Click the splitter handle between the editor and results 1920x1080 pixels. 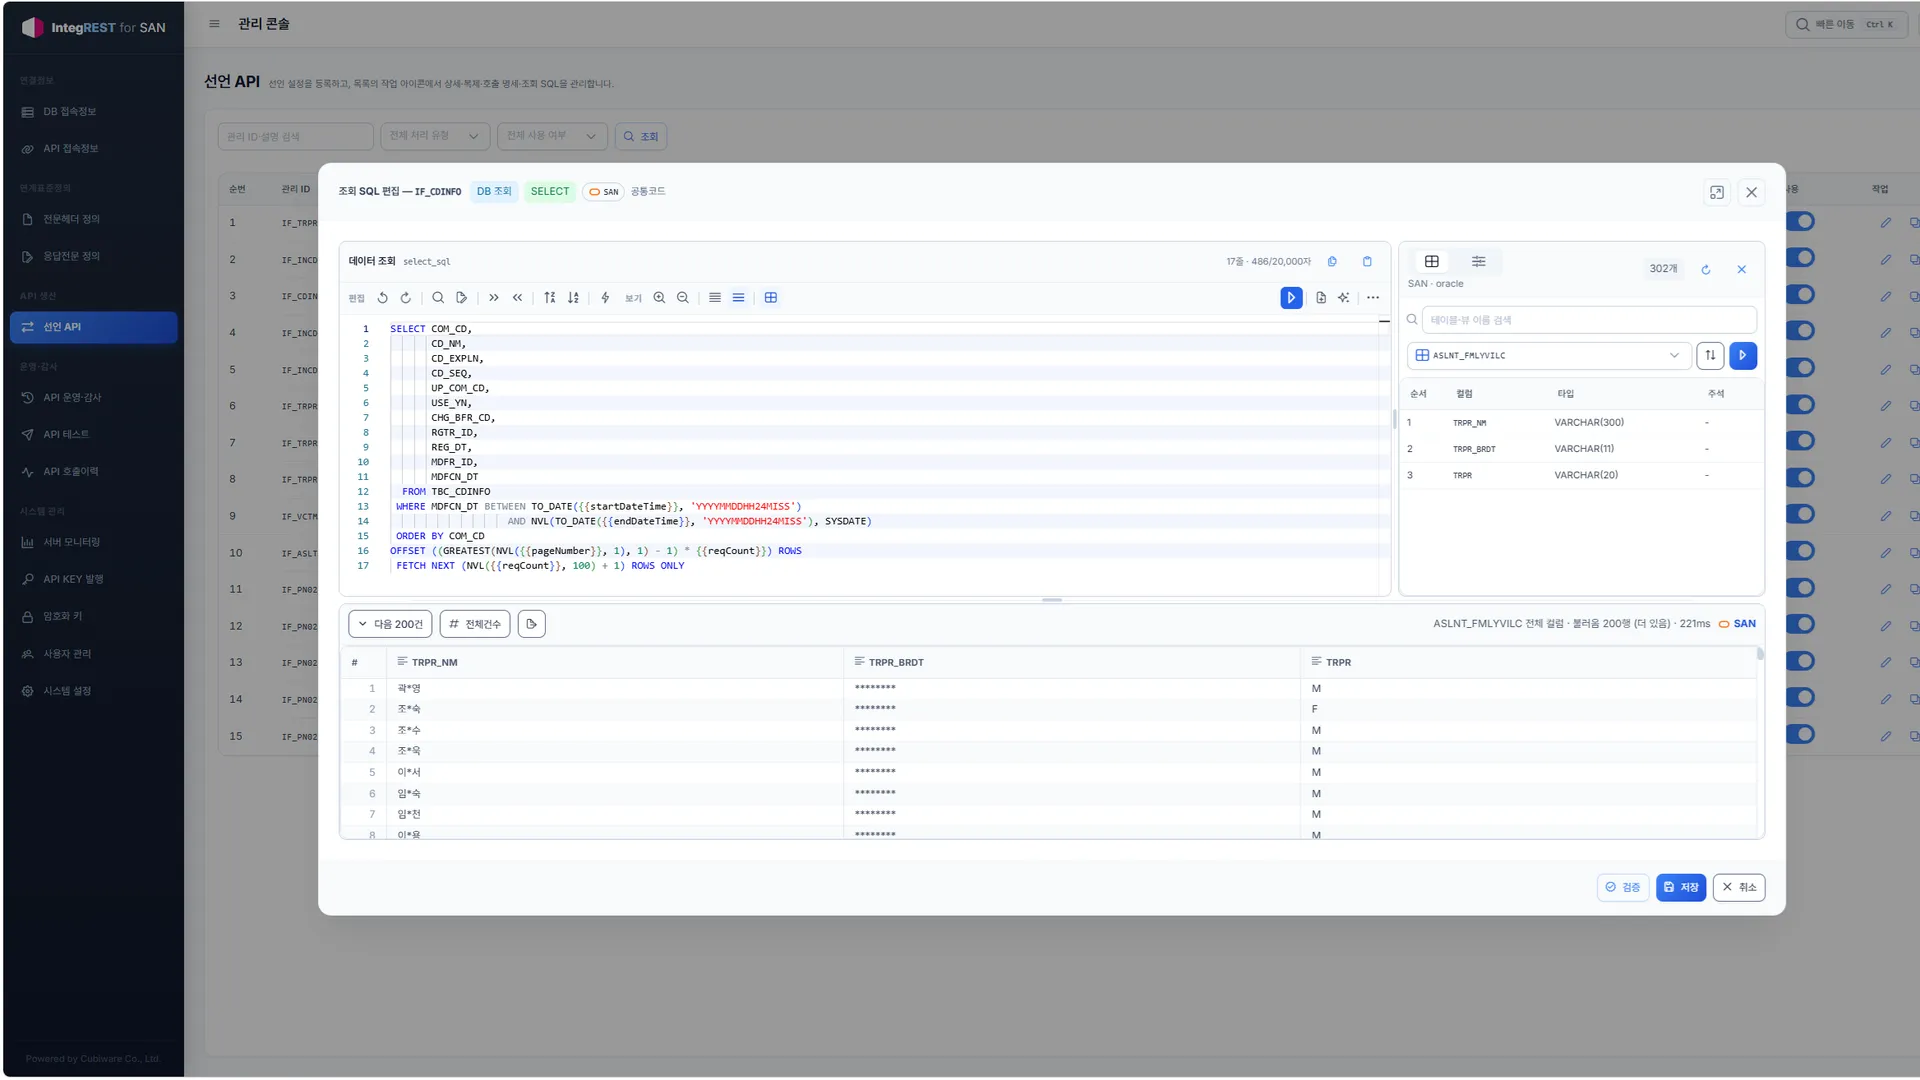pos(1052,600)
